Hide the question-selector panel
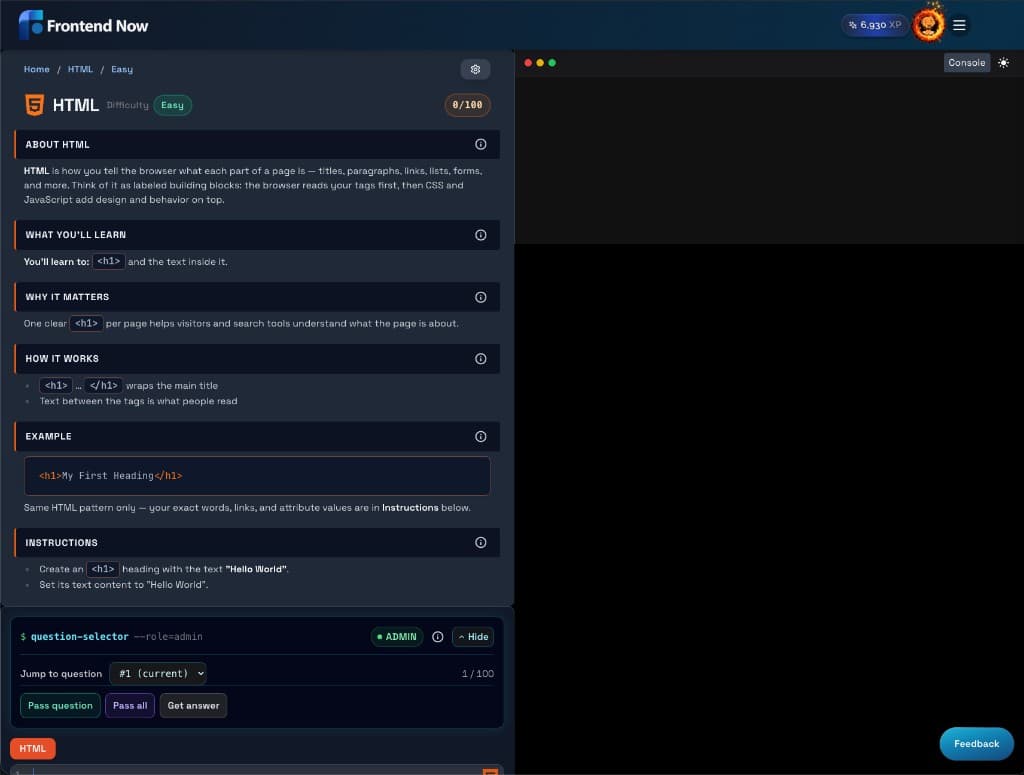Viewport: 1024px width, 775px height. [473, 637]
